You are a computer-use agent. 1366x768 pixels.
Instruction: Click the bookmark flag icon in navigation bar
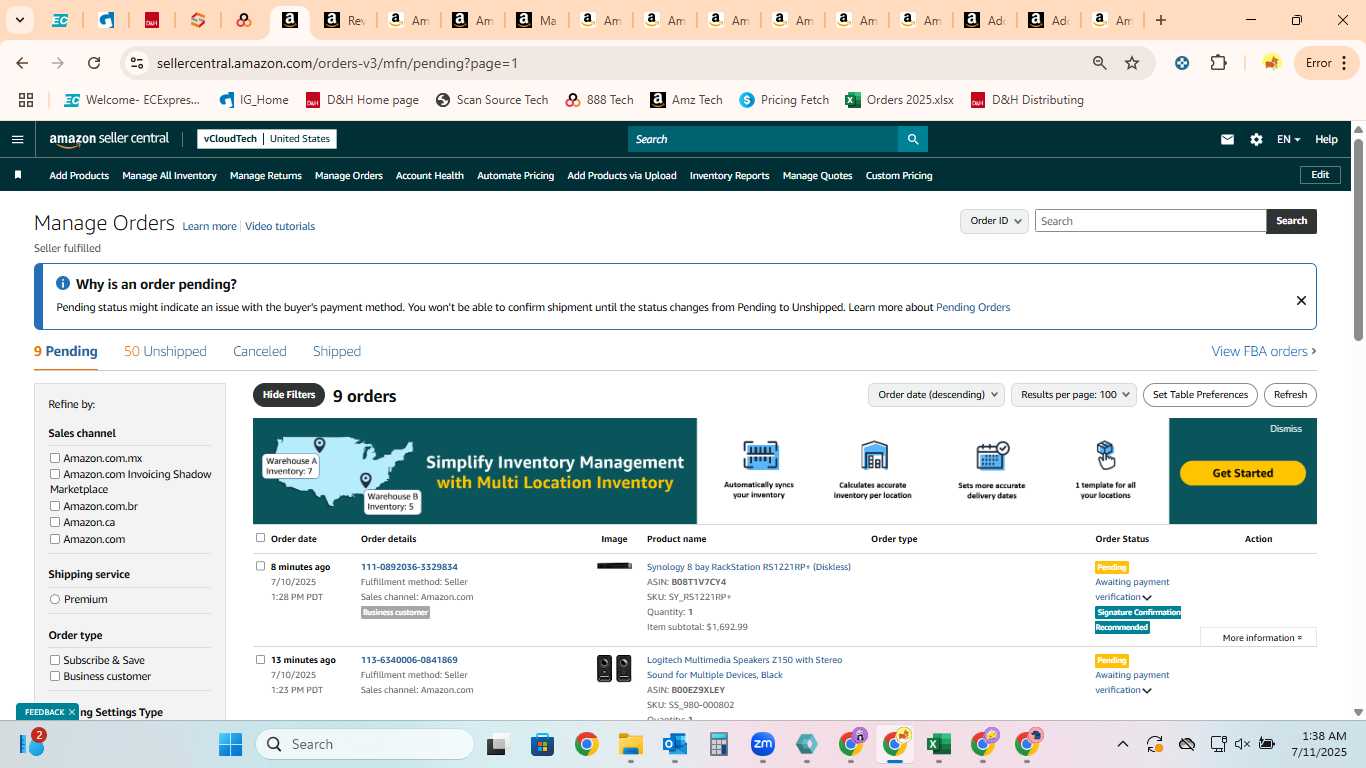[18, 175]
